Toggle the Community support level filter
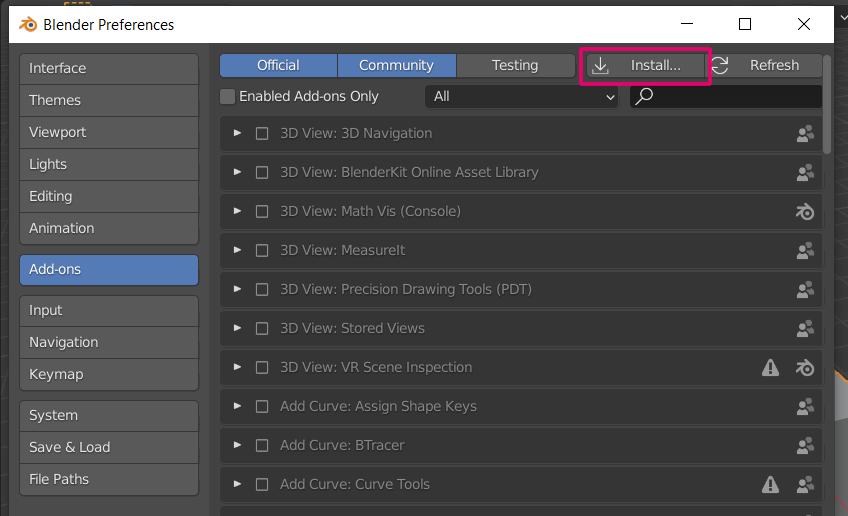This screenshot has width=848, height=516. point(396,65)
